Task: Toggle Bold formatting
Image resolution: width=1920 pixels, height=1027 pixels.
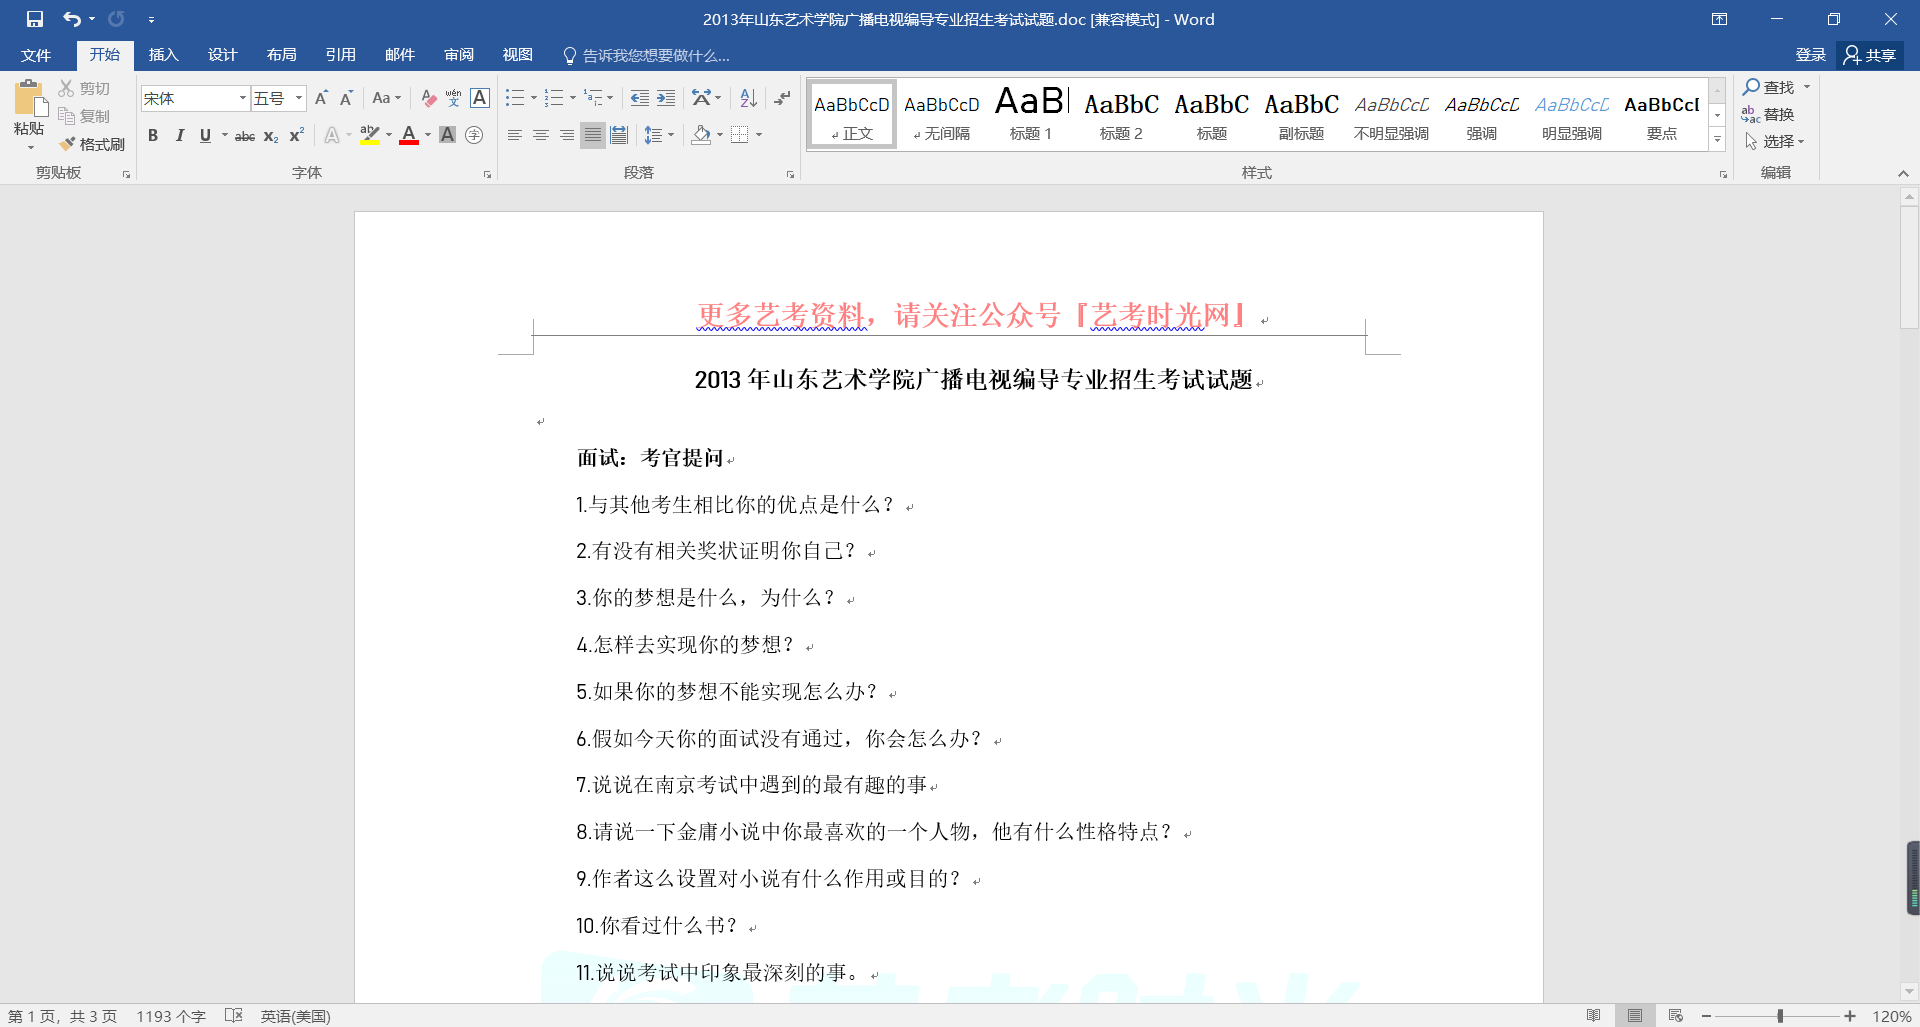Action: pyautogui.click(x=153, y=135)
